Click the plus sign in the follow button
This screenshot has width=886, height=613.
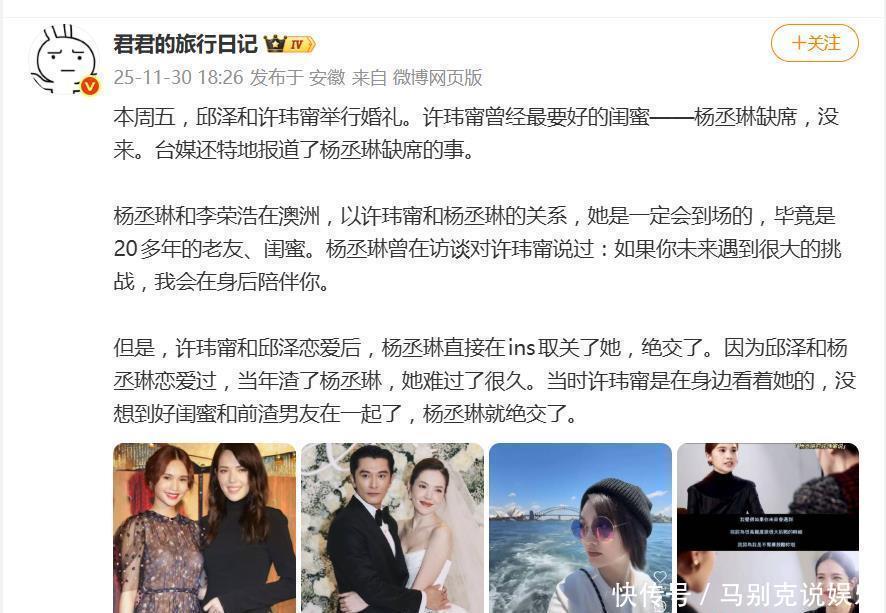pos(798,43)
